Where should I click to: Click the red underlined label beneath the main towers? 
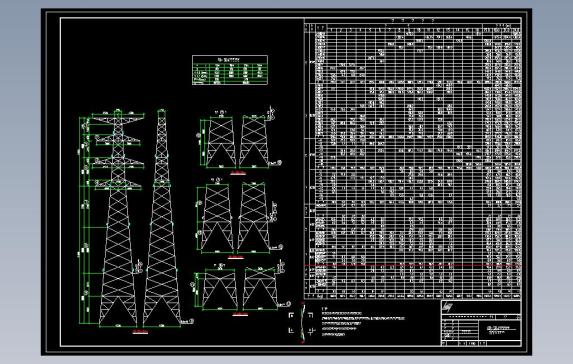click(x=140, y=331)
